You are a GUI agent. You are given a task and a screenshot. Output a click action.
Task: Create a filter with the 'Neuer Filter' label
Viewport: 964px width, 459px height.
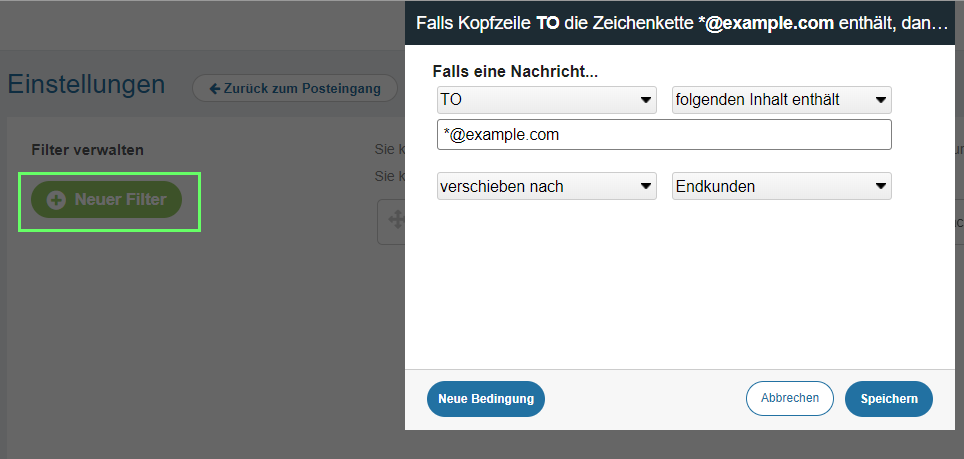(120, 200)
